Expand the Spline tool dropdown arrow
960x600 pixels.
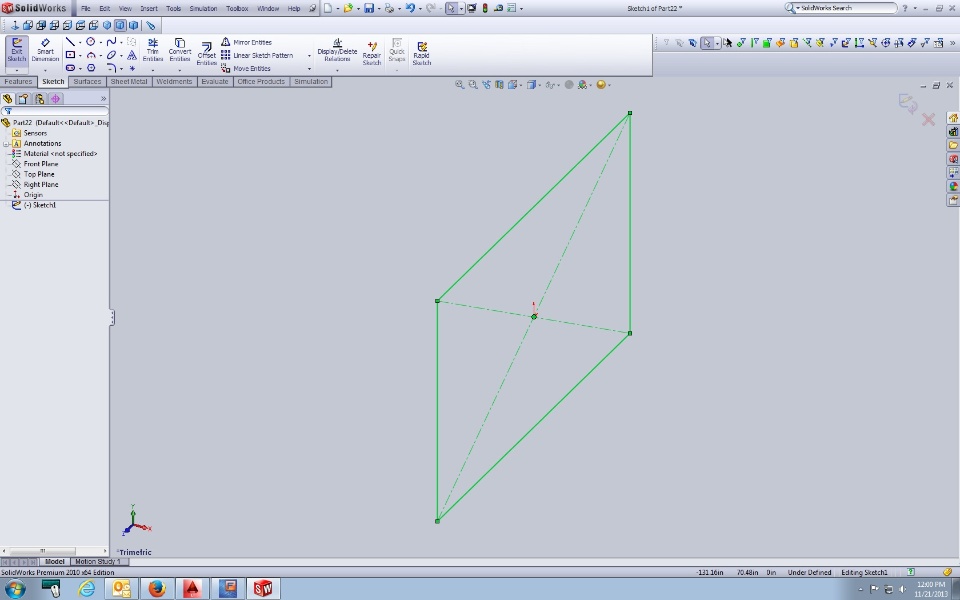[121, 42]
